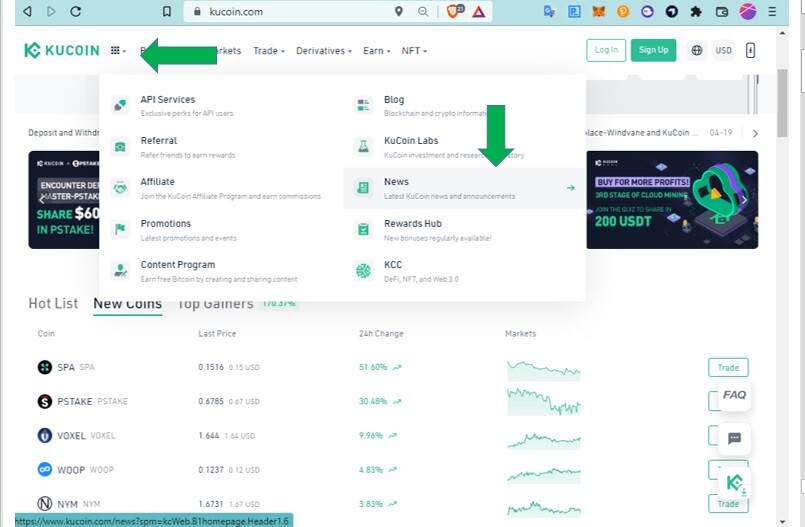The image size is (805, 527).
Task: Switch to Hot List tab
Action: pyautogui.click(x=53, y=303)
